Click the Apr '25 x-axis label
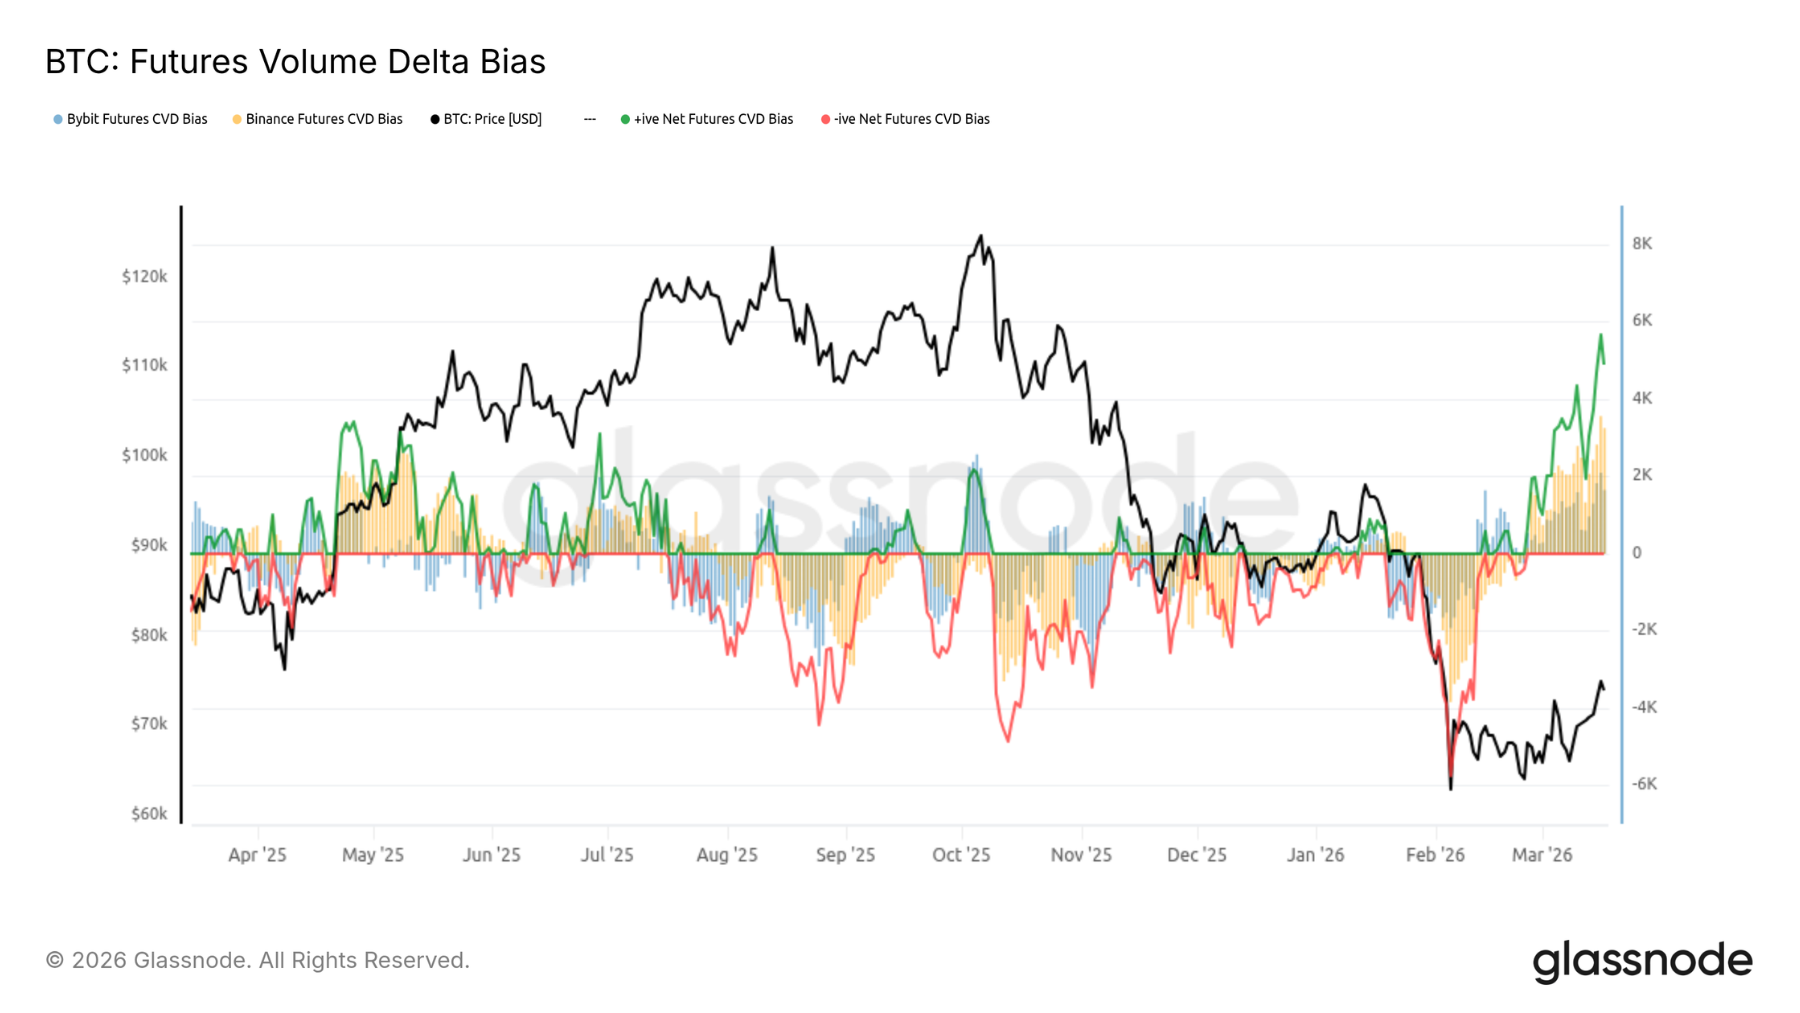1800x1013 pixels. 257,855
